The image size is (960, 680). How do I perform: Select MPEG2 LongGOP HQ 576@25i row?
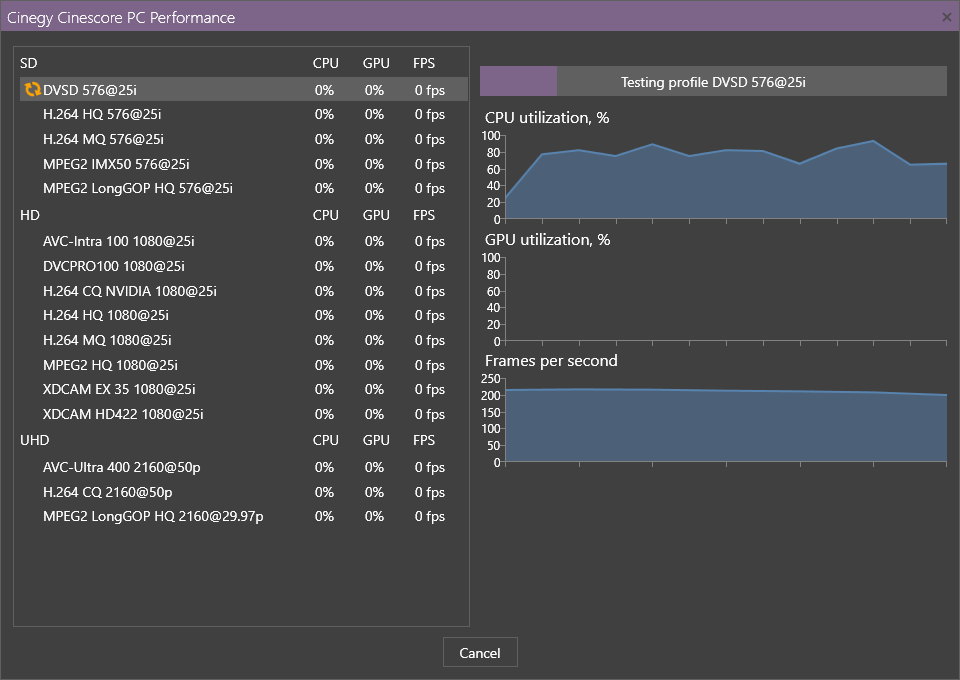pyautogui.click(x=244, y=189)
